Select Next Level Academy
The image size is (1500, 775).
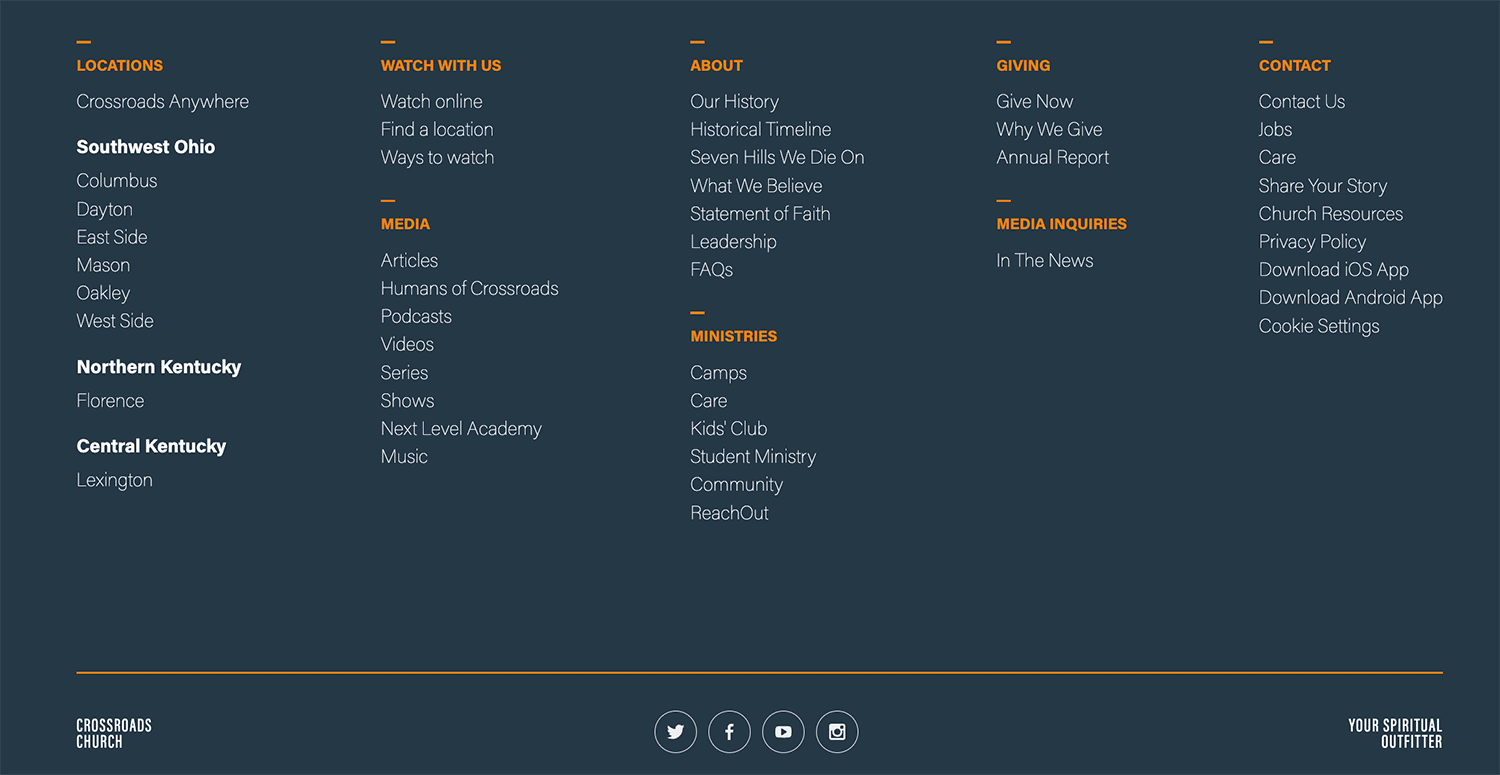coord(461,428)
